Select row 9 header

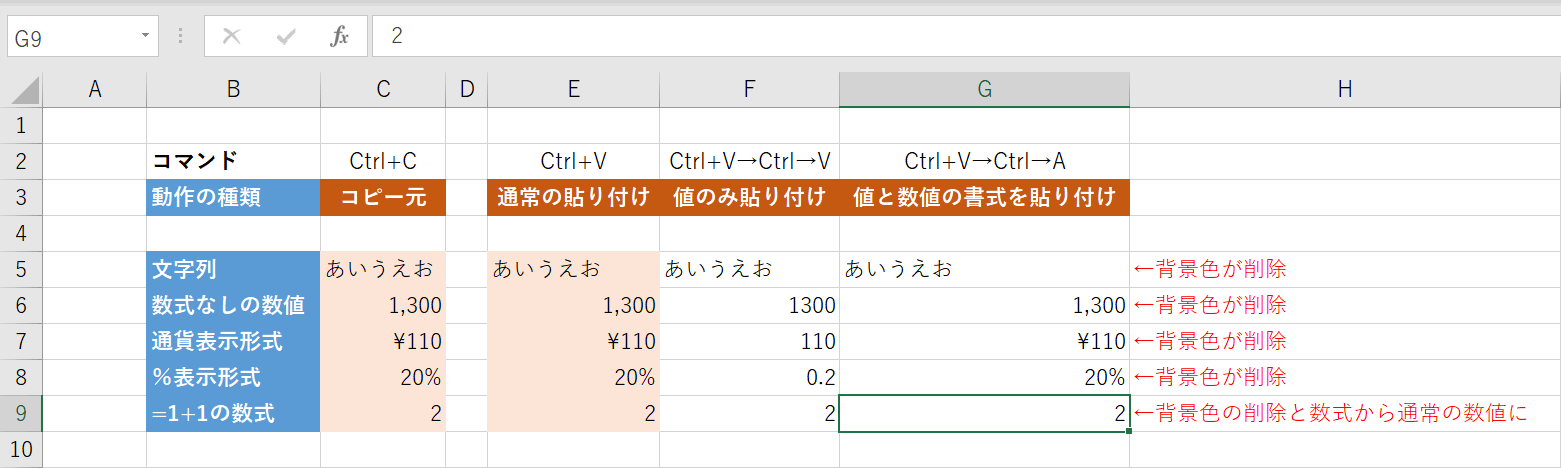(21, 413)
